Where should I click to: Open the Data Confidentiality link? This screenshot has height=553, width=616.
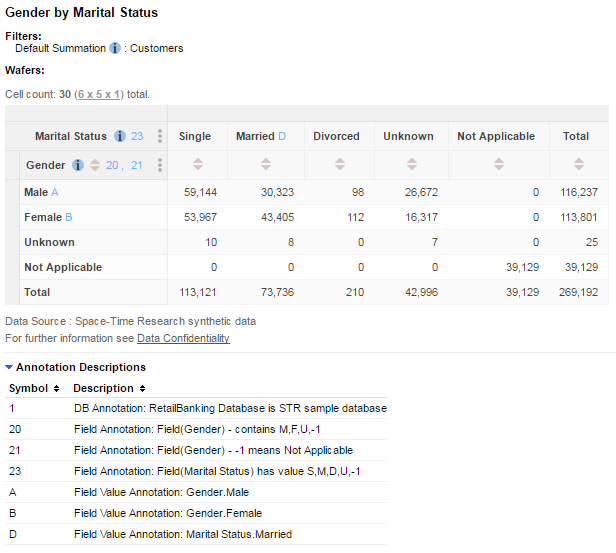coord(183,338)
